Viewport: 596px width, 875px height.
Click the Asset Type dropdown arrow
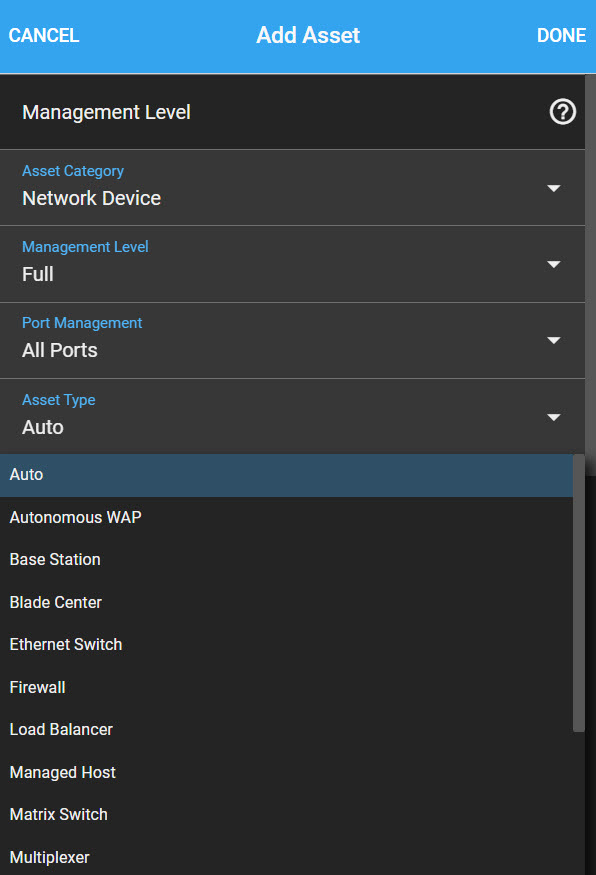click(554, 417)
